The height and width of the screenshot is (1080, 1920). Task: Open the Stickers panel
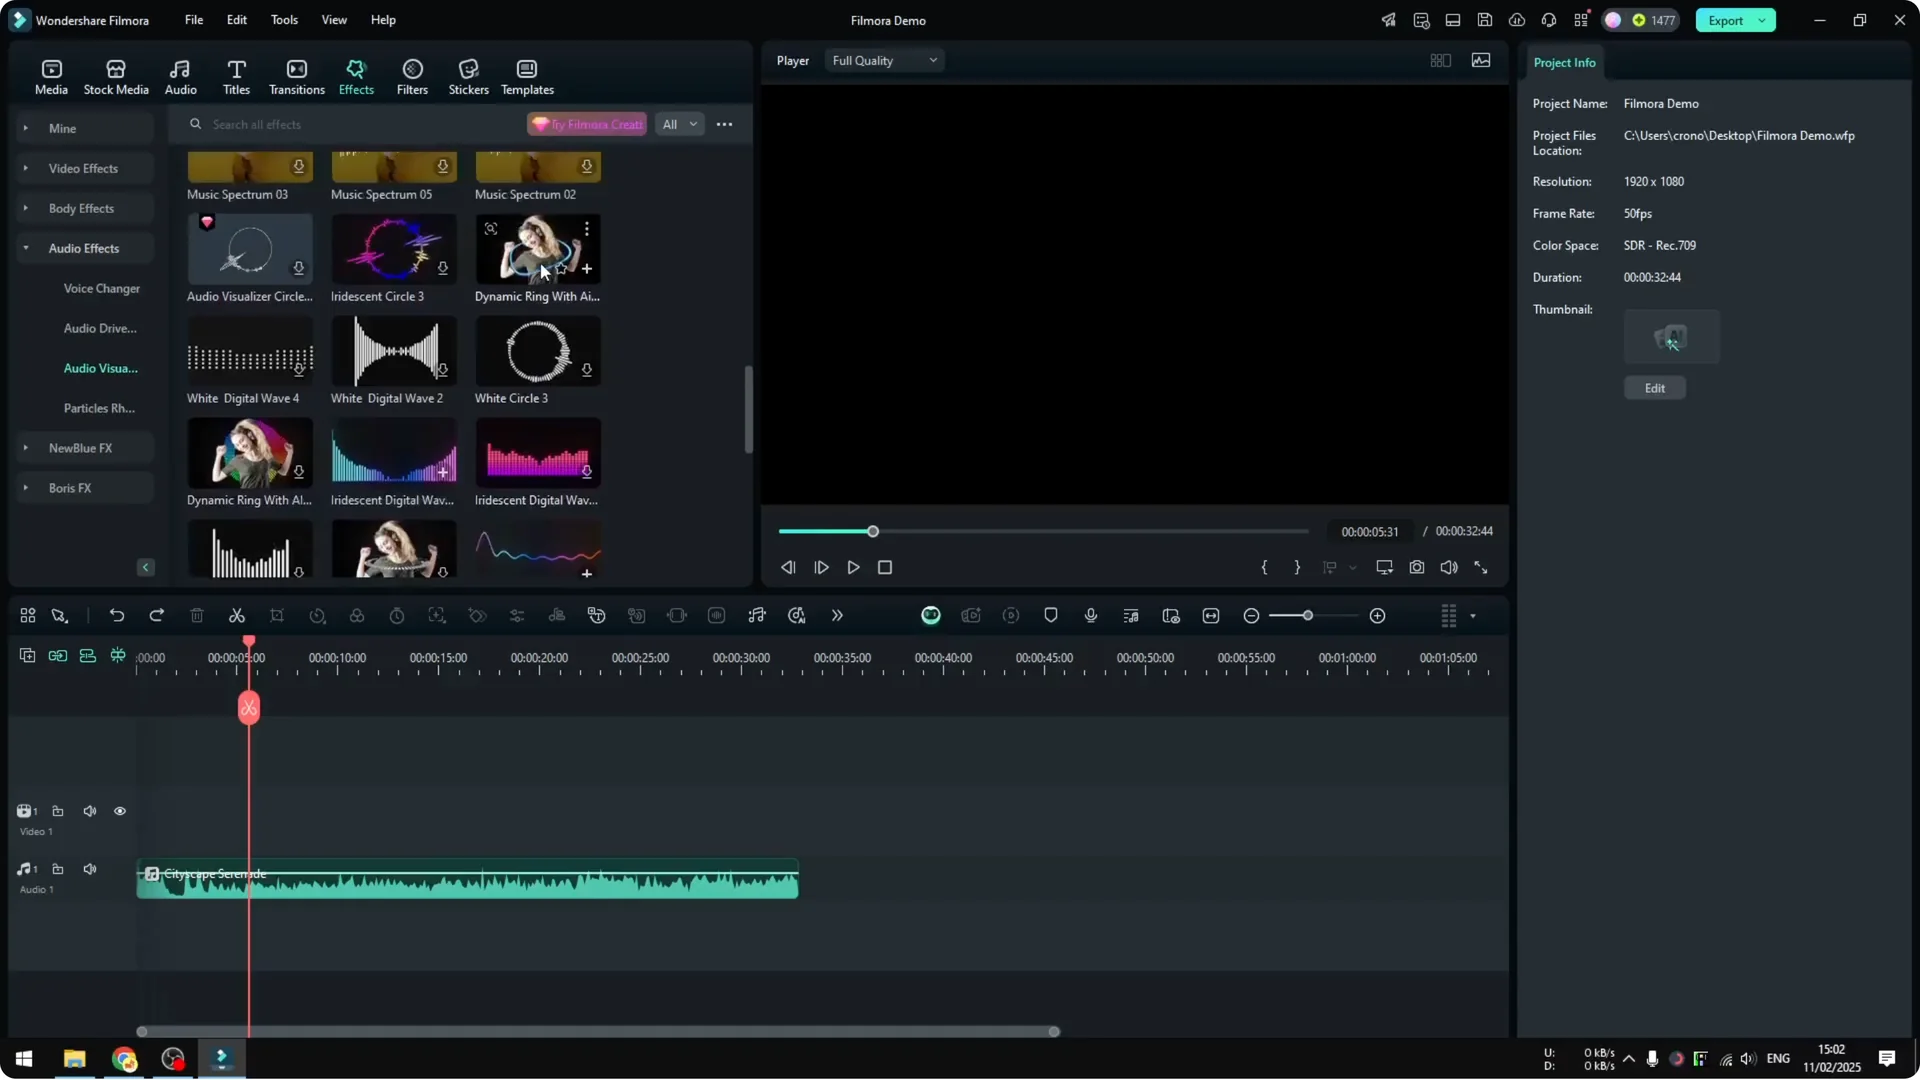(x=467, y=75)
